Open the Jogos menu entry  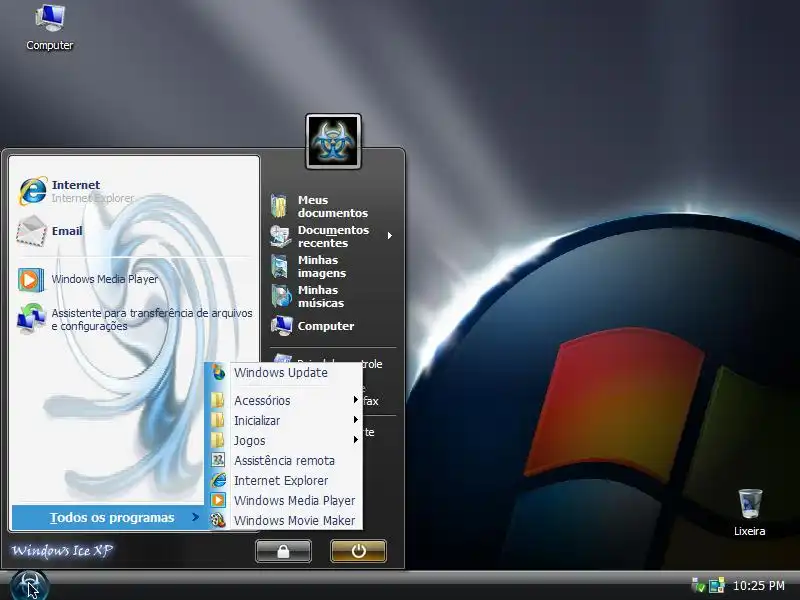(x=285, y=440)
